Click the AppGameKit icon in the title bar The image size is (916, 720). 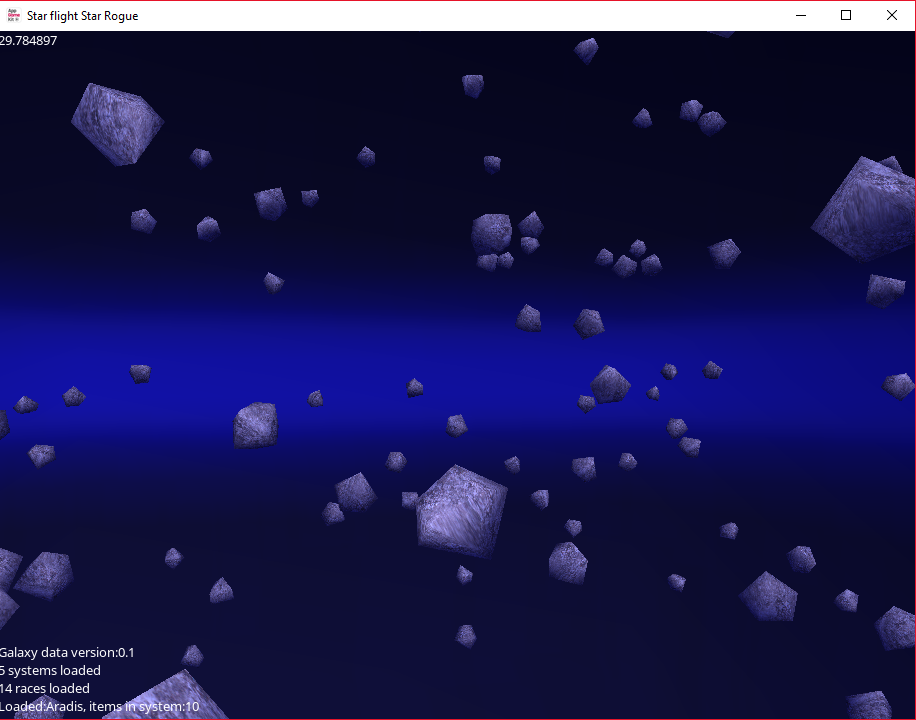pyautogui.click(x=13, y=16)
